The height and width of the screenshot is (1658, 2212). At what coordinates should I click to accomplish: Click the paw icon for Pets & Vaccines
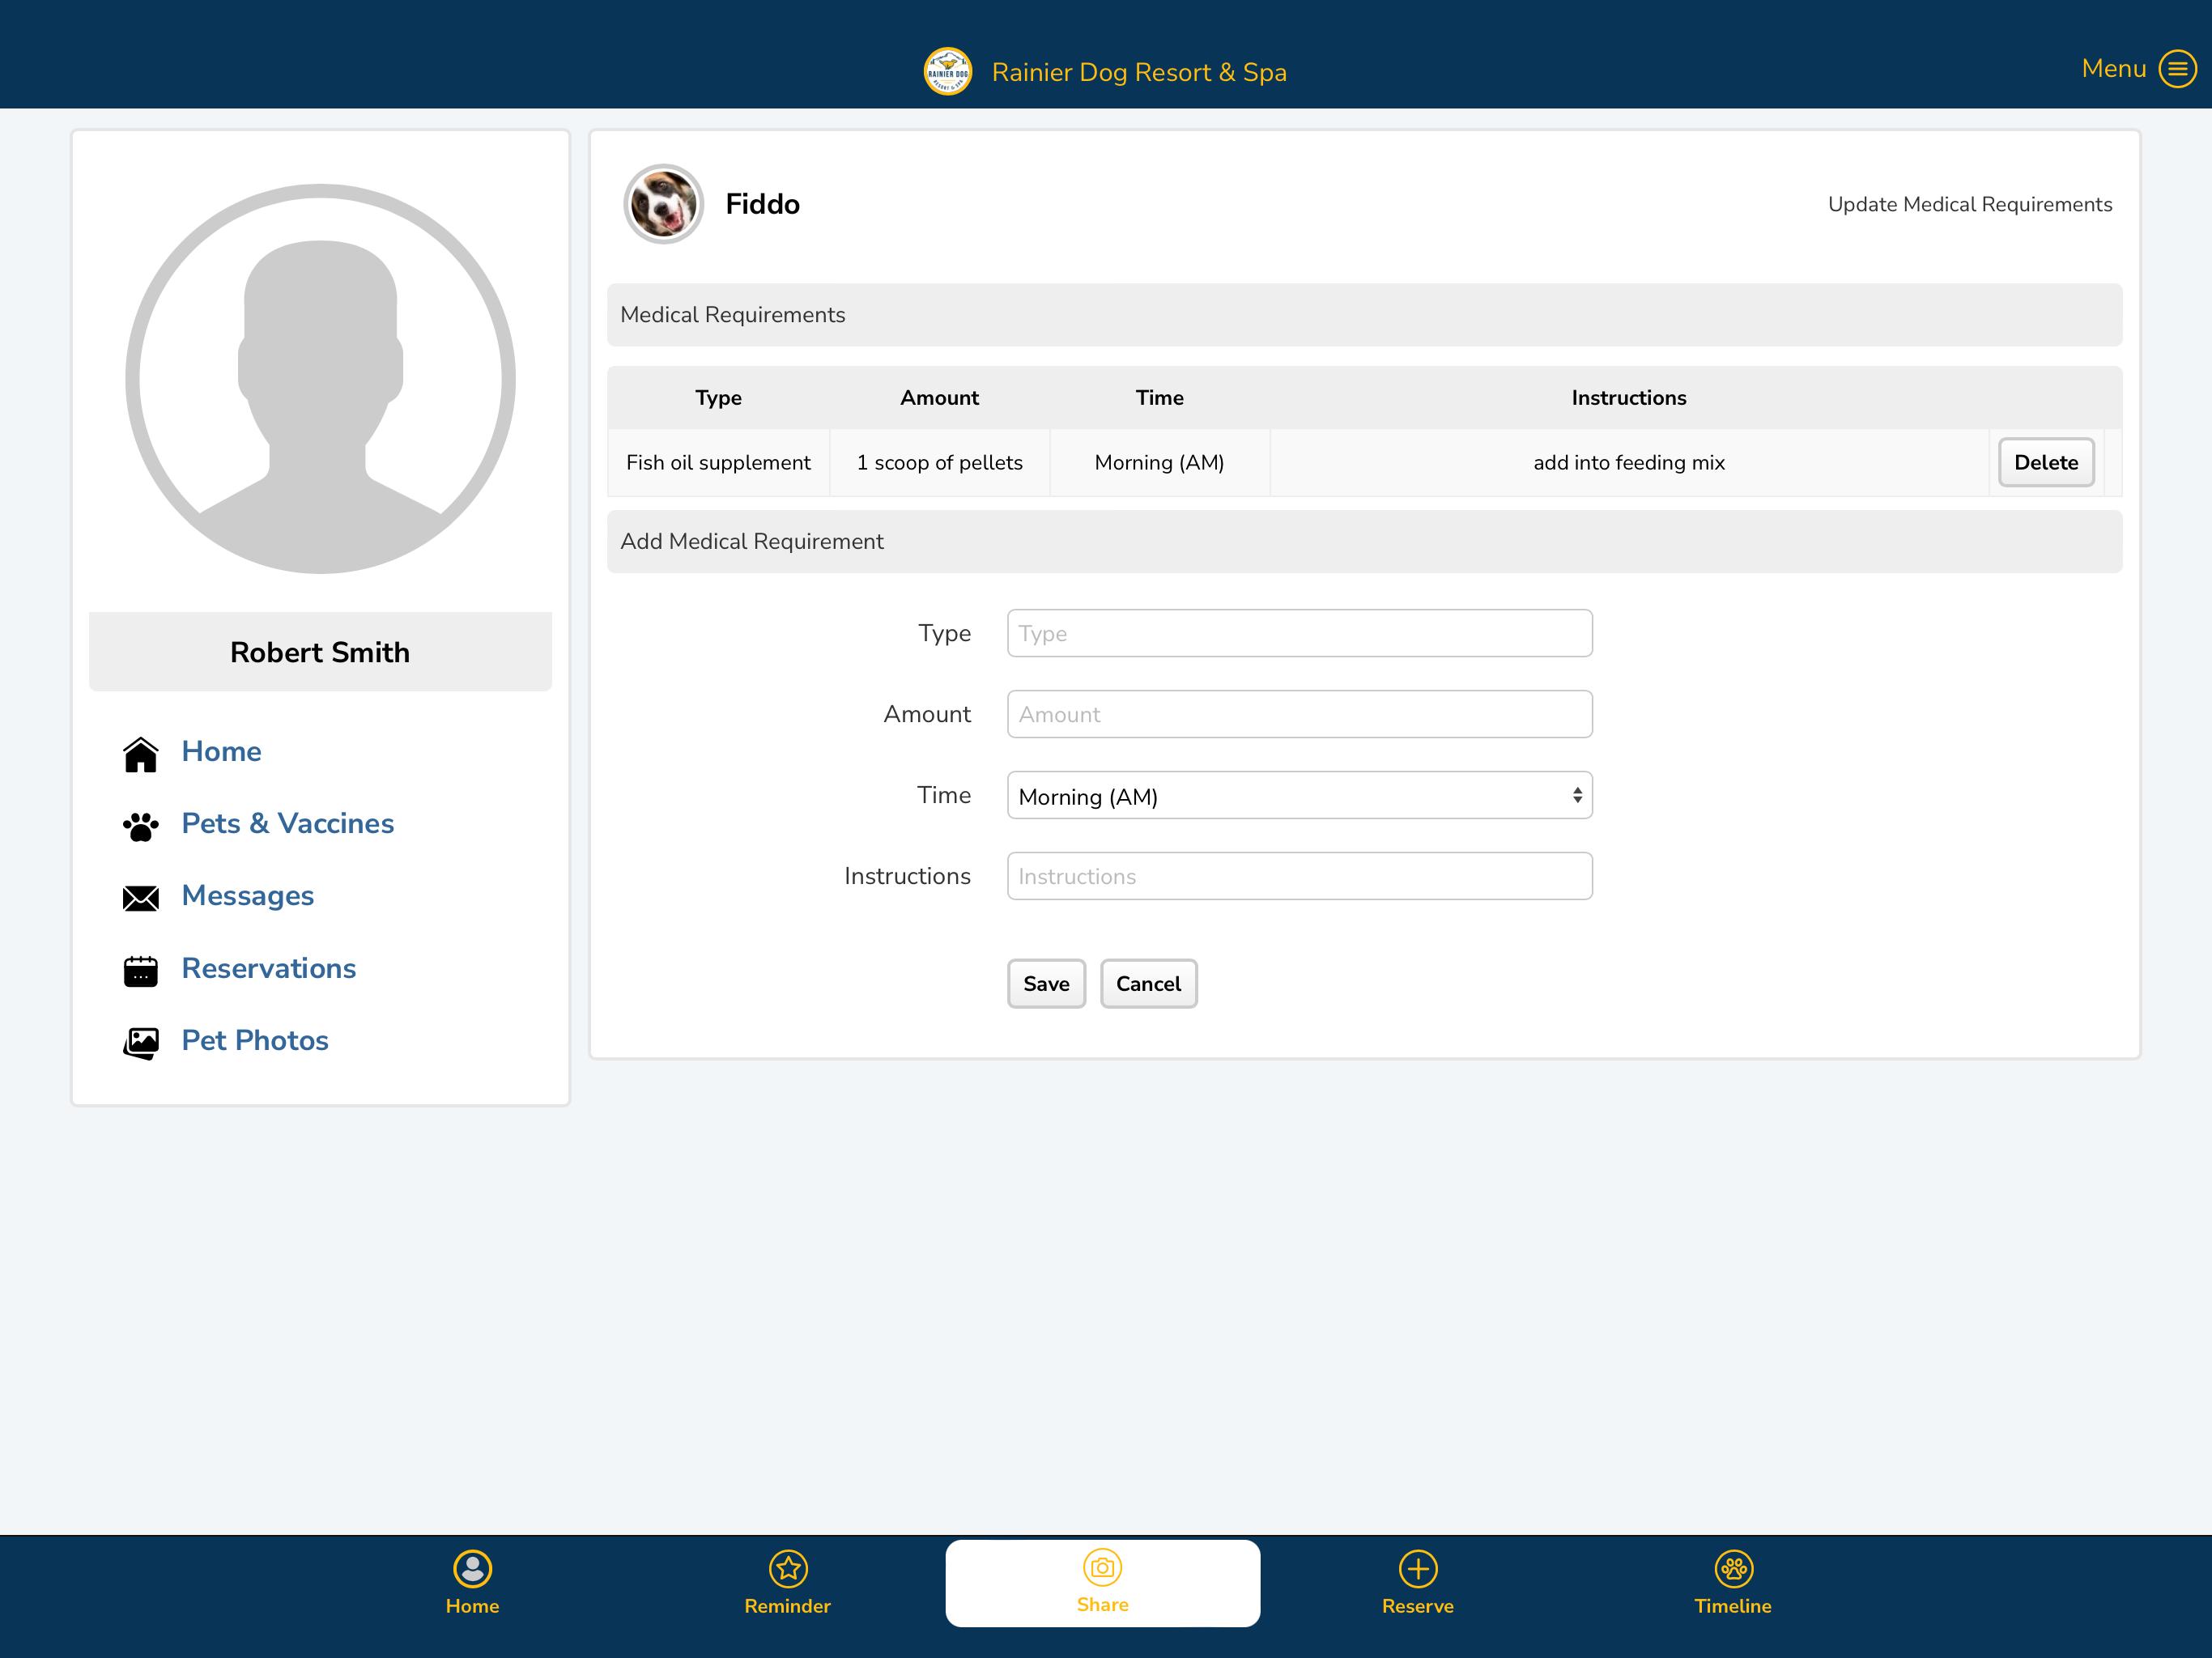[x=141, y=826]
